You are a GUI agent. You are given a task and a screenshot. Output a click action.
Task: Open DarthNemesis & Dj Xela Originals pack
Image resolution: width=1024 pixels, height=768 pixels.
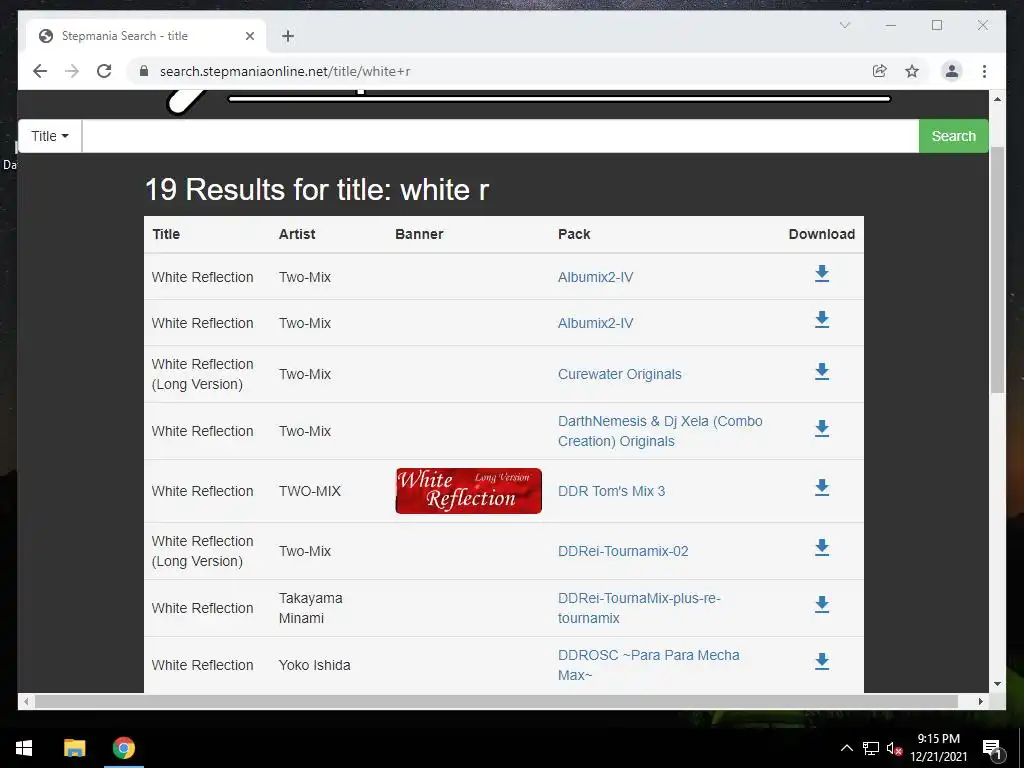(x=660, y=431)
